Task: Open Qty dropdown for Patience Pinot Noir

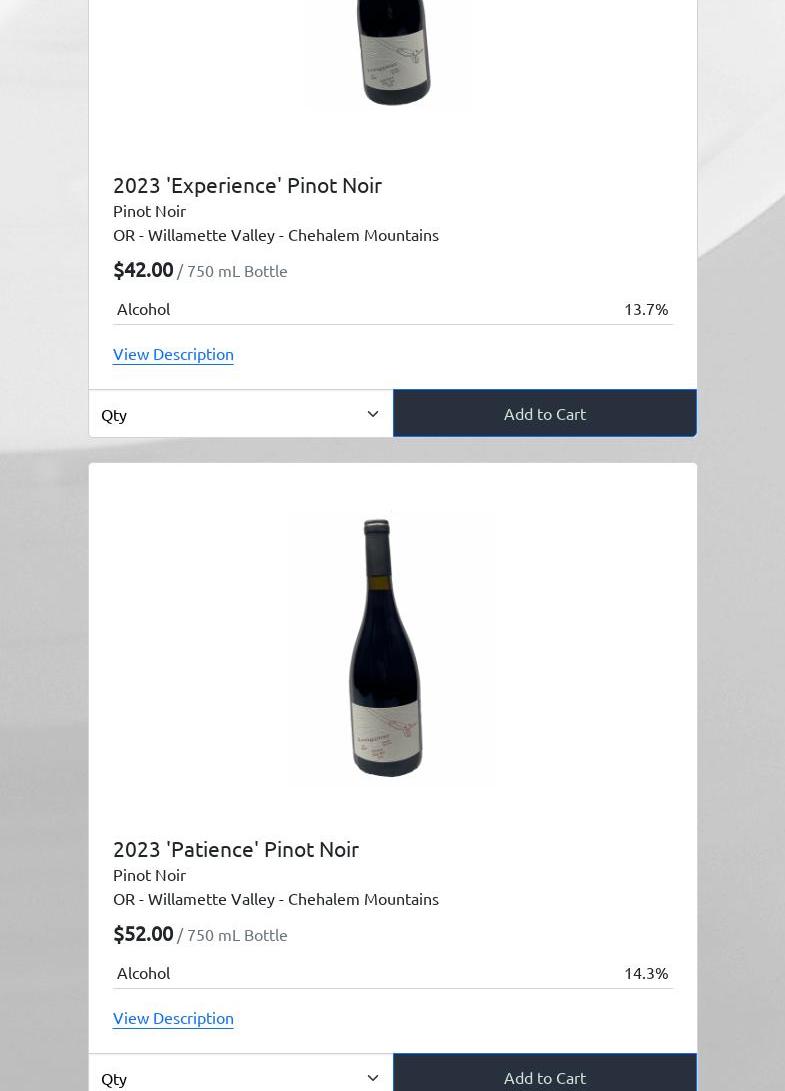Action: point(241,1075)
